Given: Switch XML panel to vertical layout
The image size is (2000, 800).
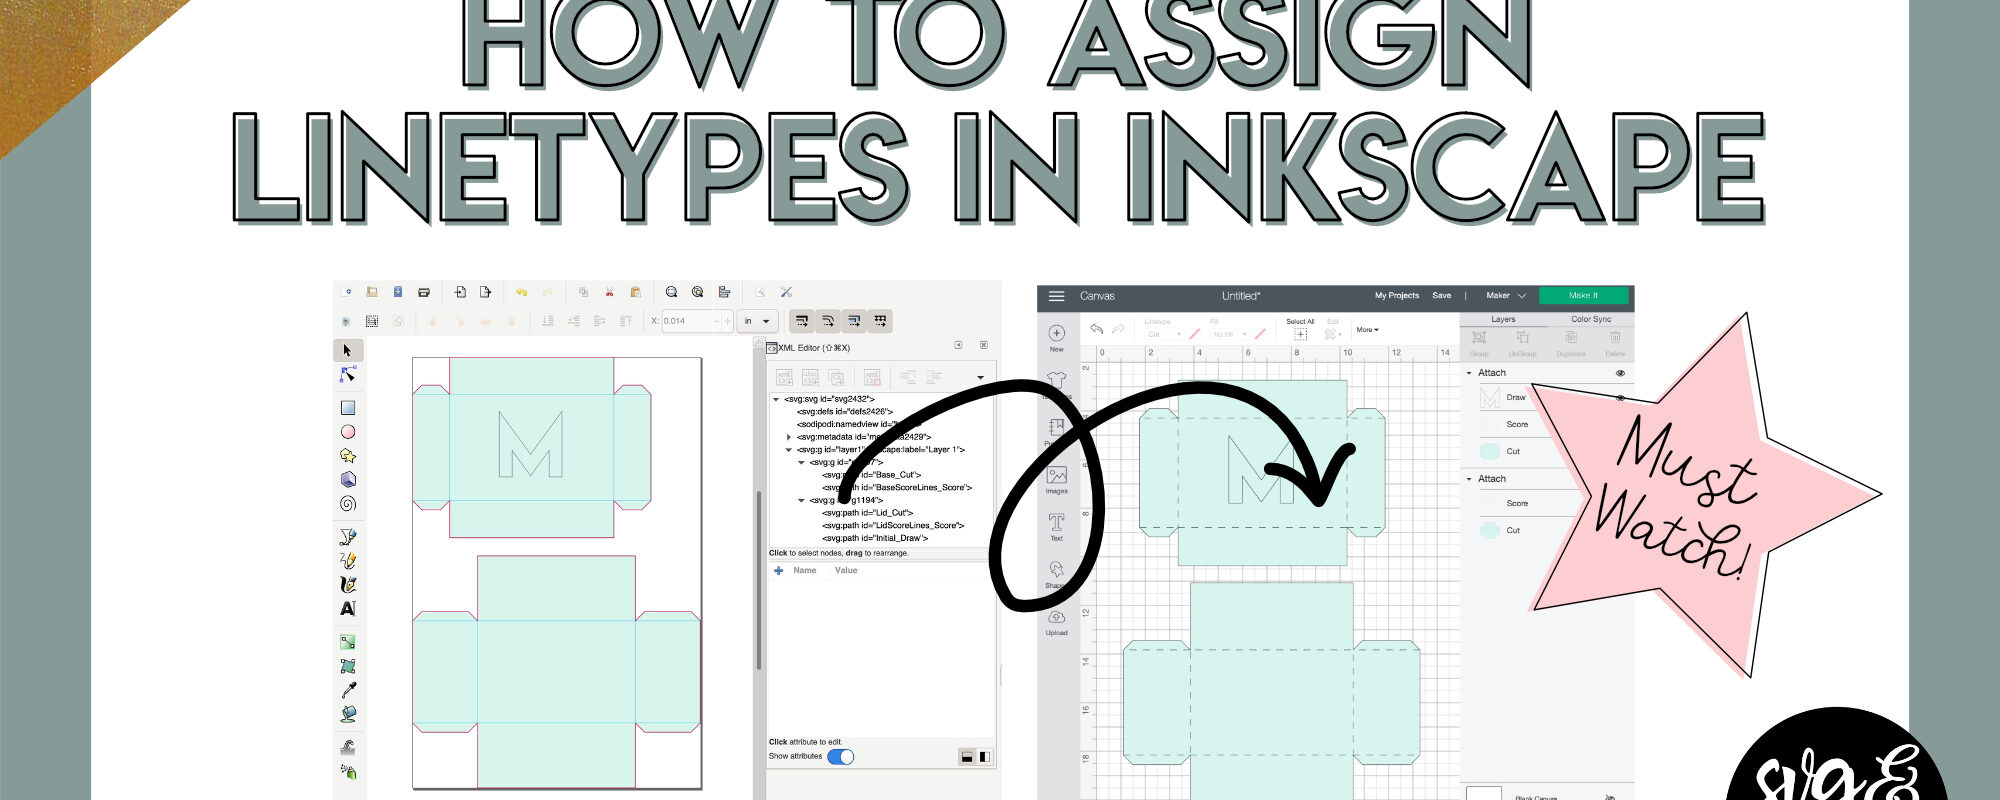Looking at the screenshot, I should (x=967, y=757).
